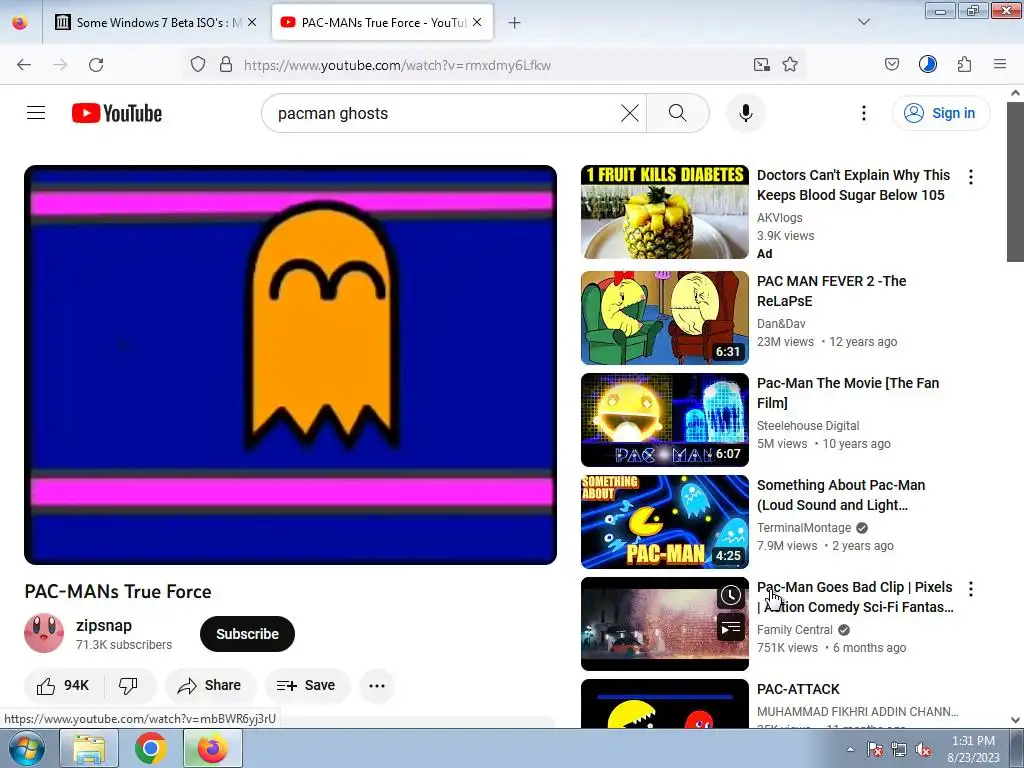1024x768 pixels.
Task: Click page vertical scrollbar thumb
Action: point(1015,182)
